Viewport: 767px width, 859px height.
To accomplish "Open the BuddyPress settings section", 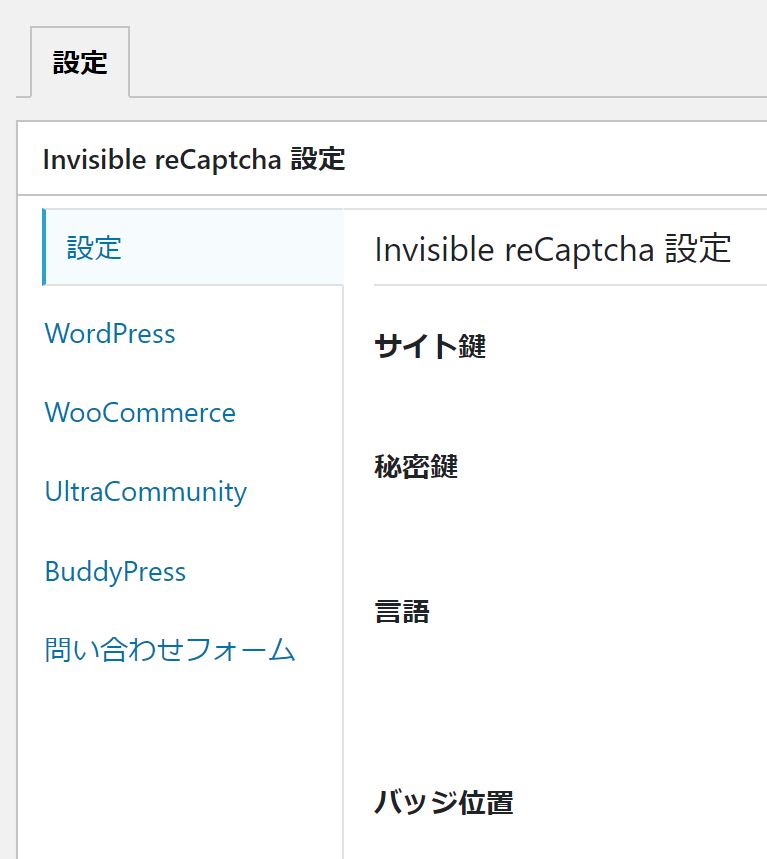I will click(x=115, y=571).
